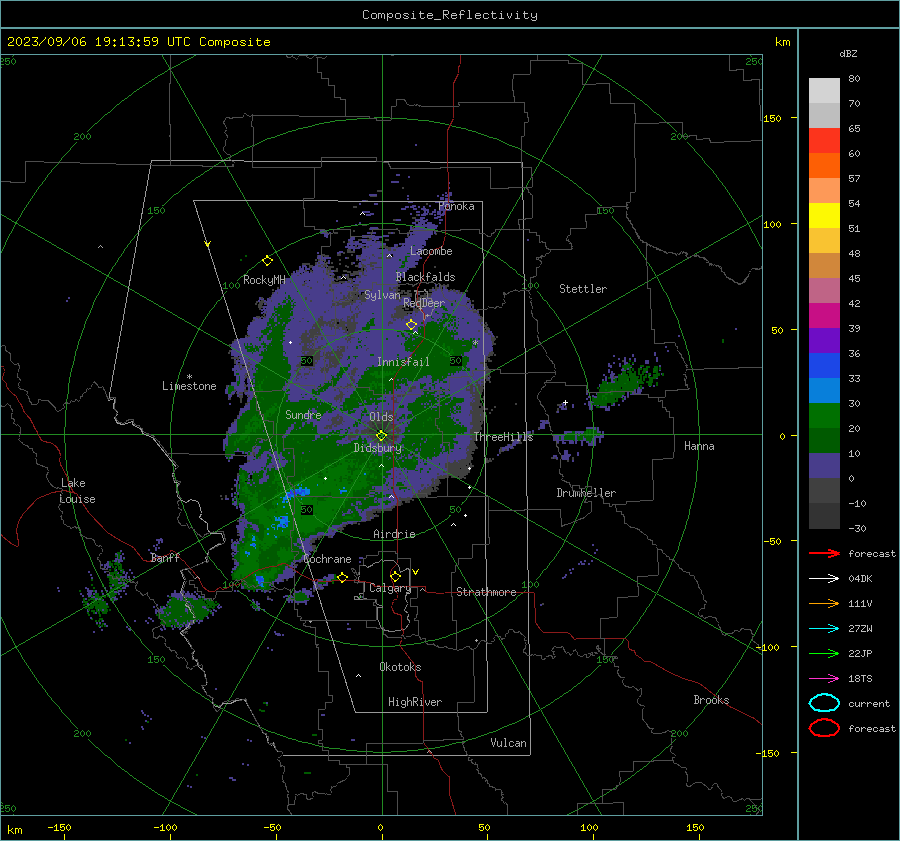The image size is (900, 841).
Task: Click the green 22JP arrow icon
Action: (x=824, y=653)
